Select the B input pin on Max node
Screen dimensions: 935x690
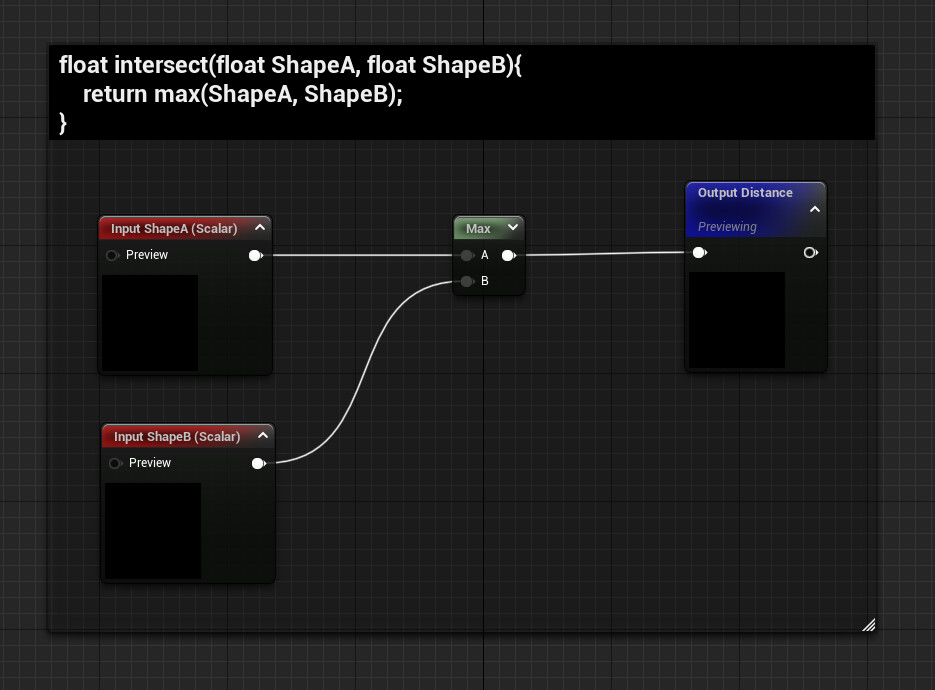(x=467, y=281)
